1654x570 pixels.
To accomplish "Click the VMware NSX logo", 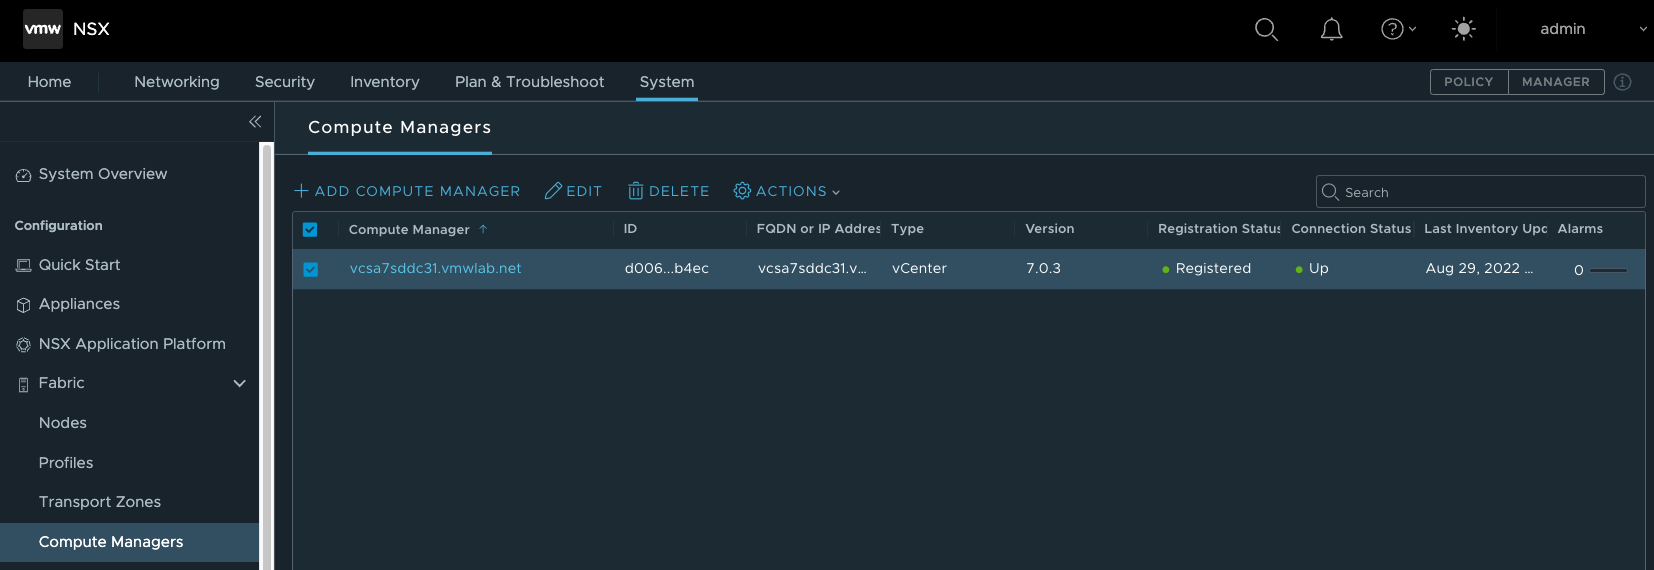I will click(x=43, y=29).
